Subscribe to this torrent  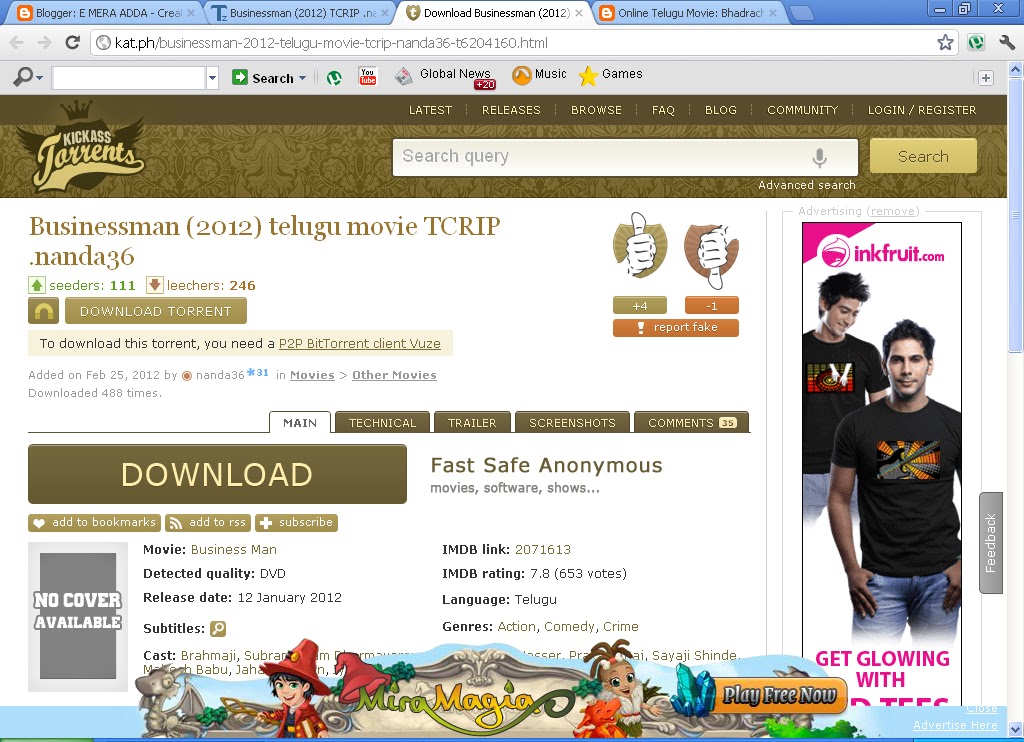pyautogui.click(x=296, y=523)
